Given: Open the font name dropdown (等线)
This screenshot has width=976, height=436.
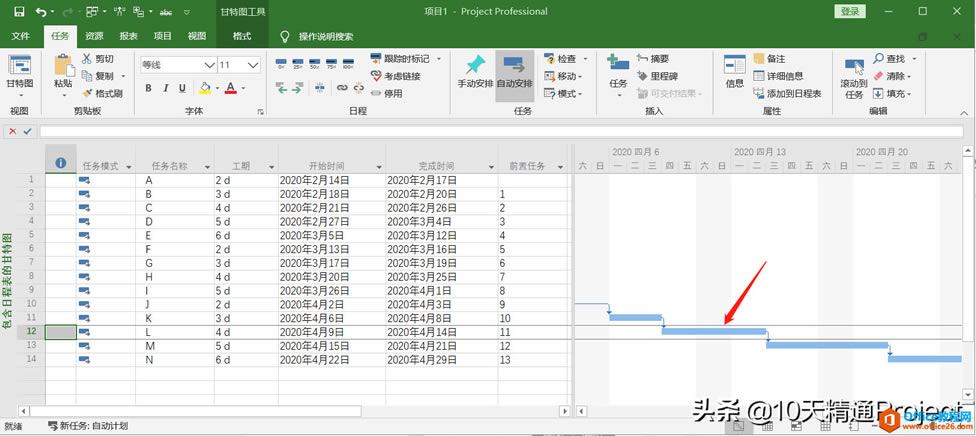Looking at the screenshot, I should 207,64.
